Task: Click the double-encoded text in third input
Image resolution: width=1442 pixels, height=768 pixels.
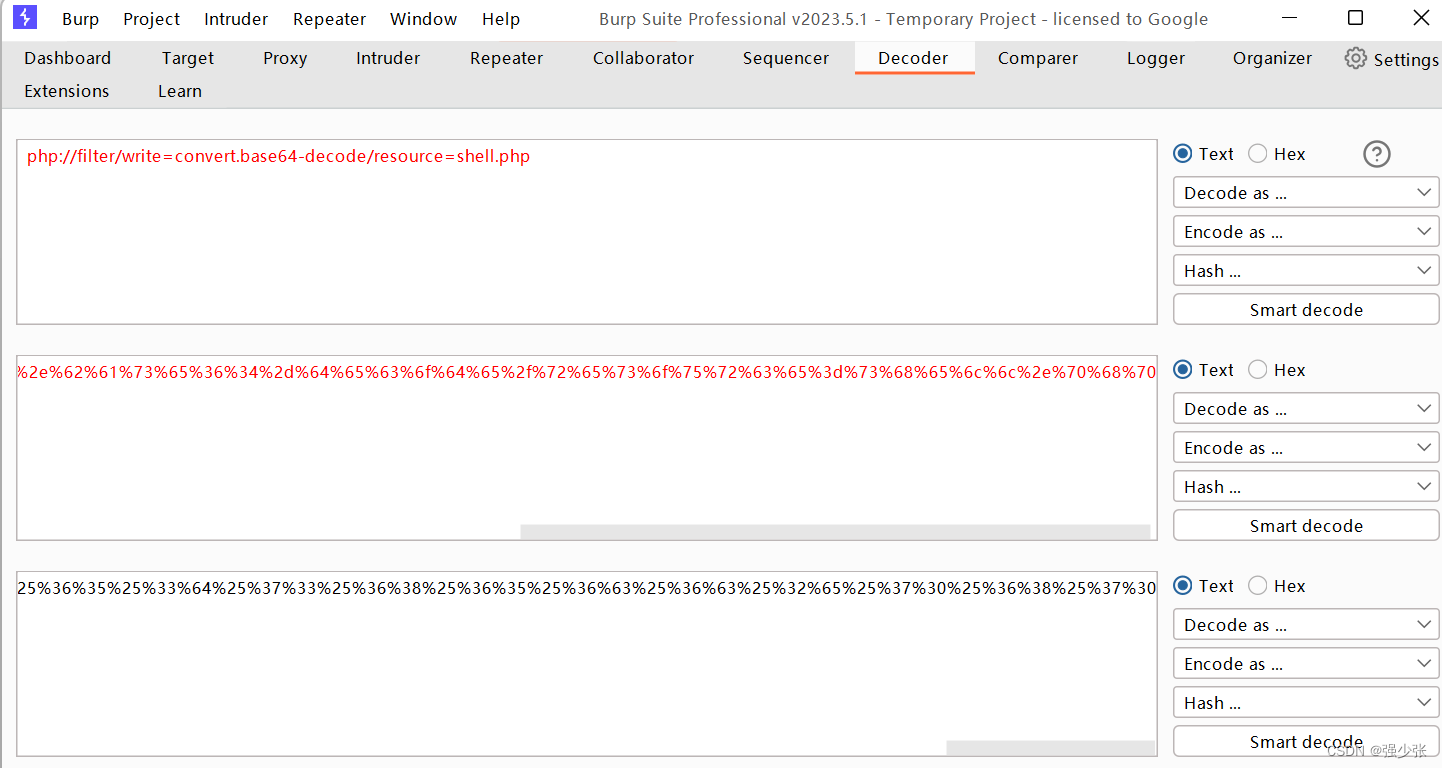Action: pos(587,588)
